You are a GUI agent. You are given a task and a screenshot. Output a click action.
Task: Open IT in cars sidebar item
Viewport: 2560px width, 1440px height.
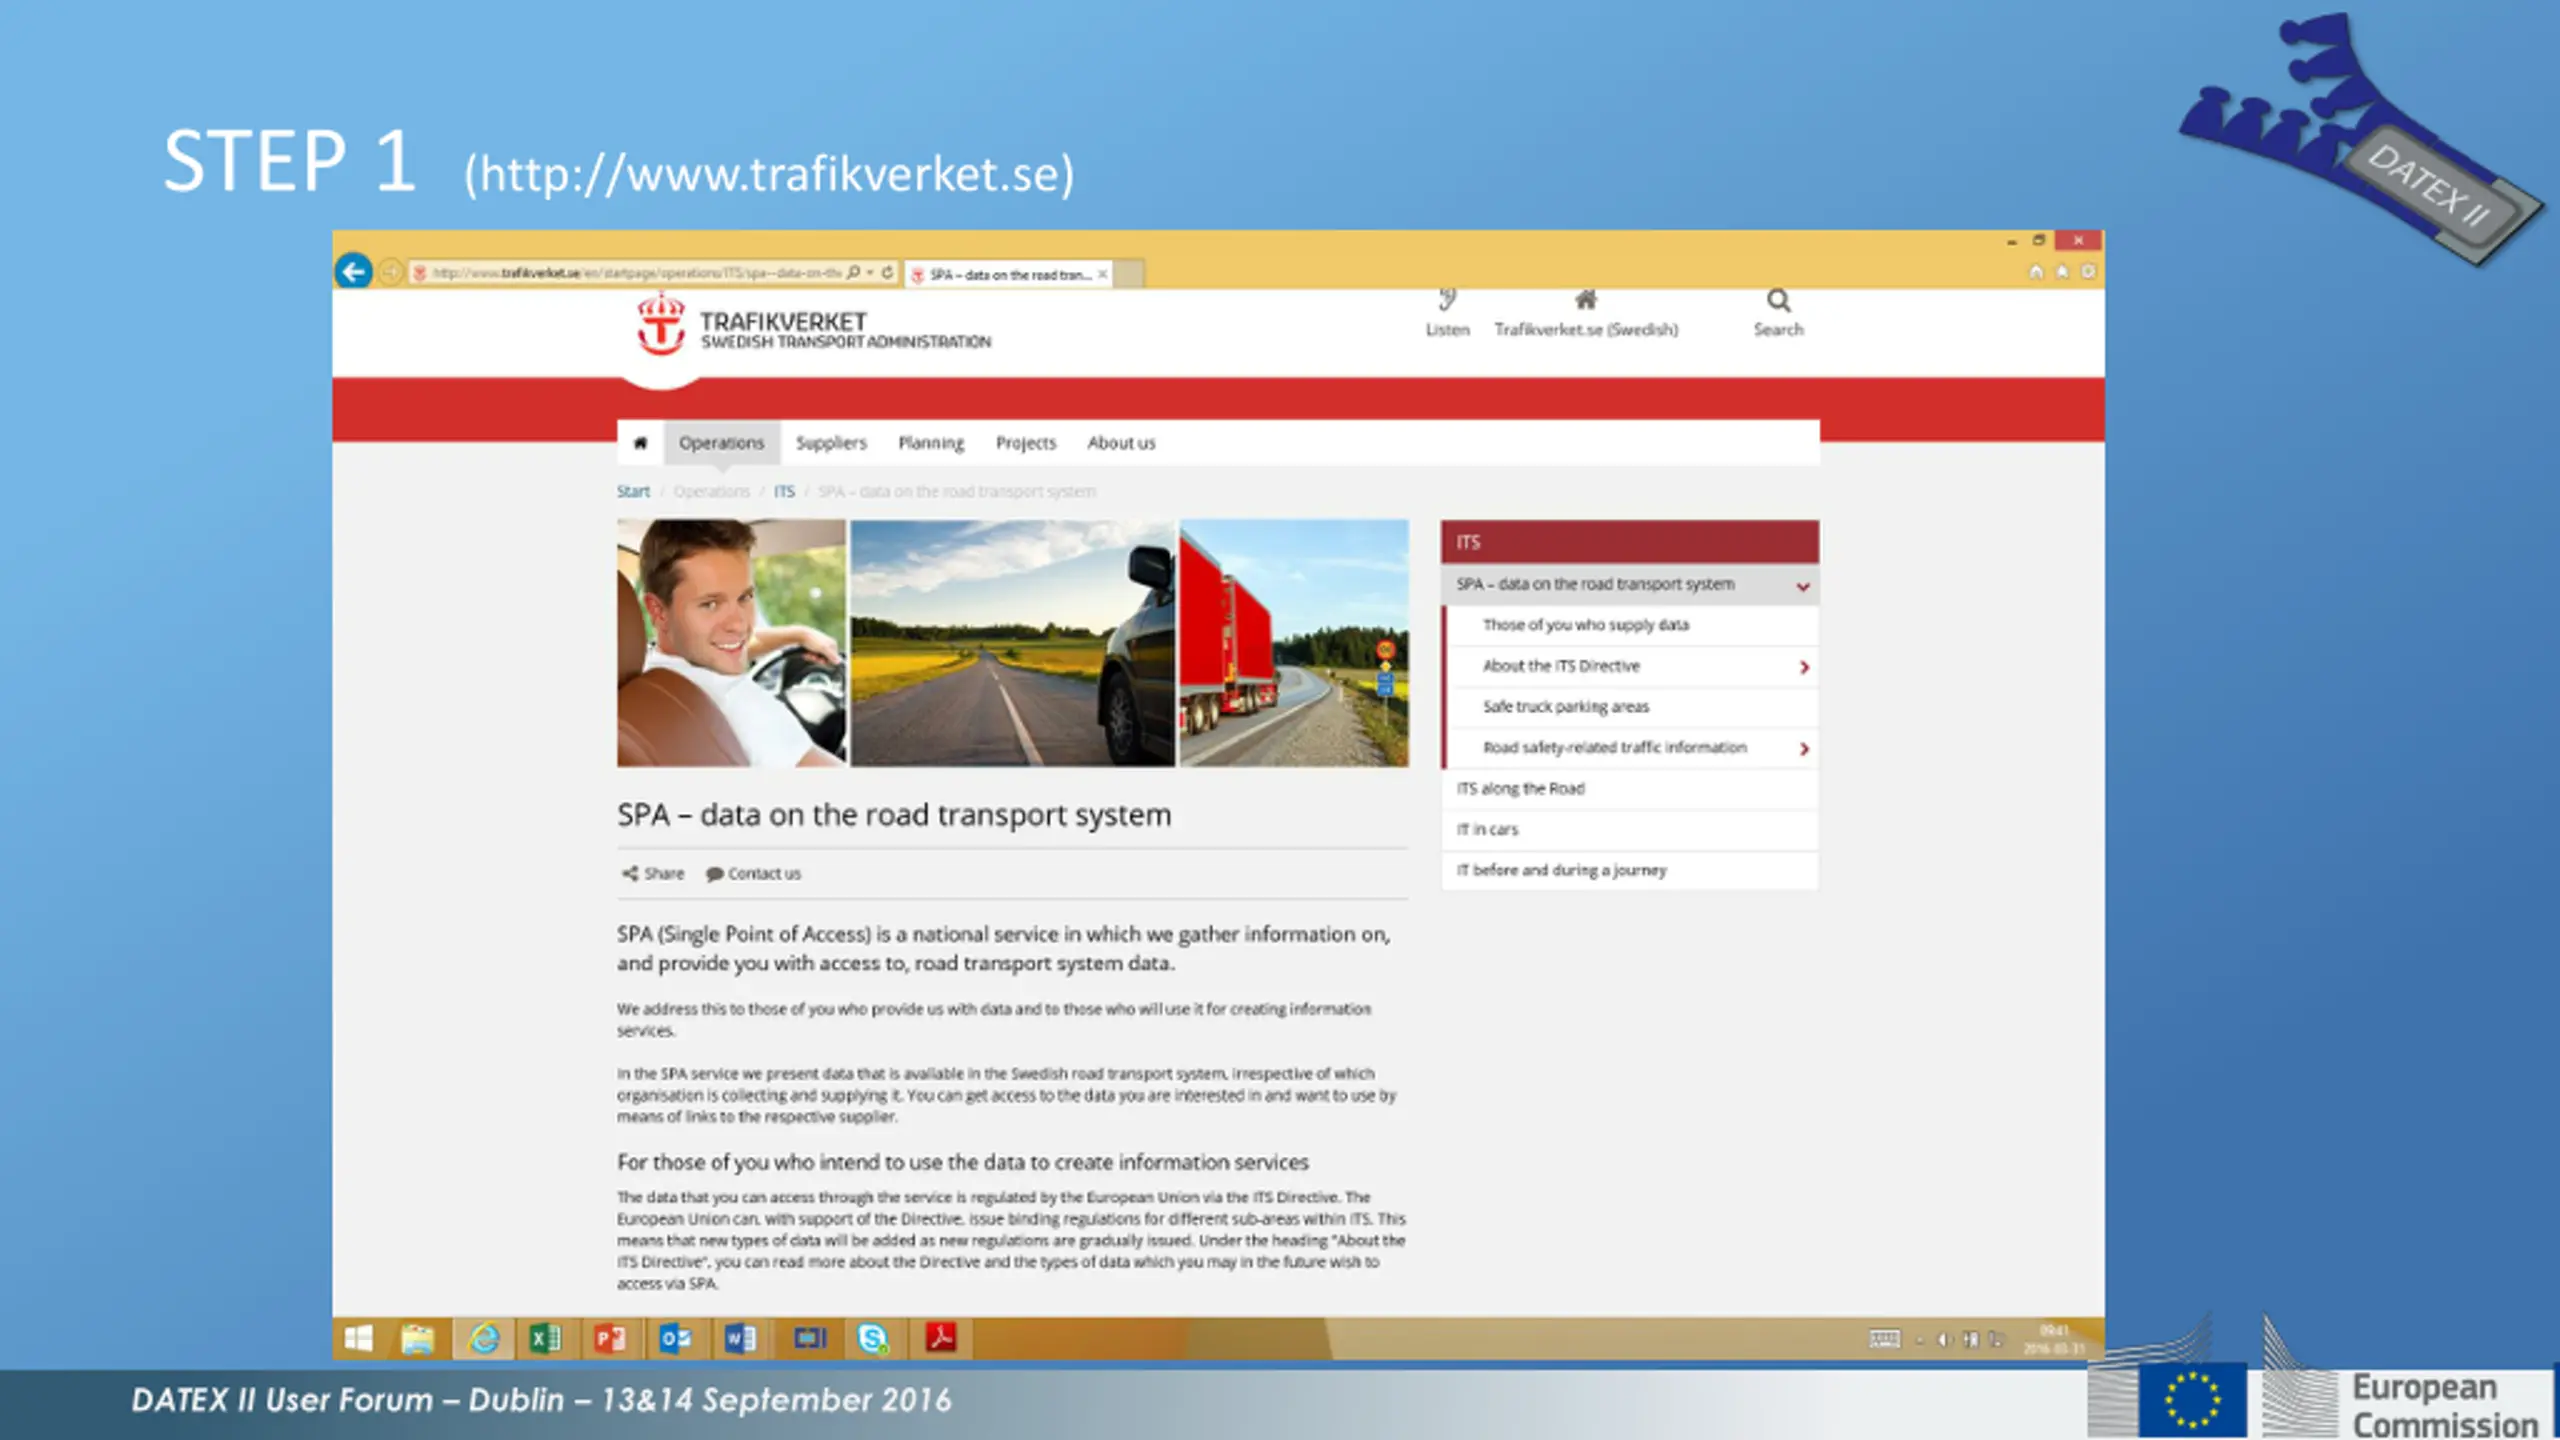click(1487, 830)
